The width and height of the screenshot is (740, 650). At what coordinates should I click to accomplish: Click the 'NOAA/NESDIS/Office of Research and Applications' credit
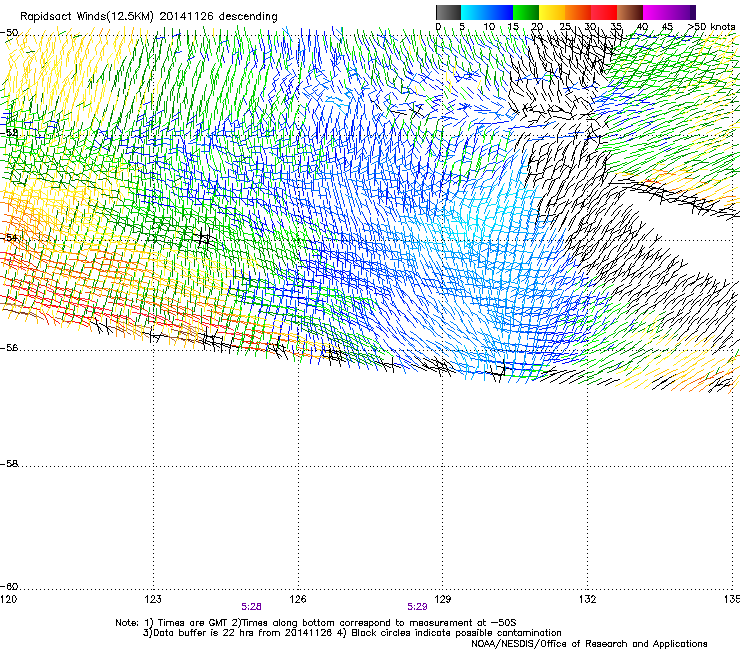click(x=589, y=644)
